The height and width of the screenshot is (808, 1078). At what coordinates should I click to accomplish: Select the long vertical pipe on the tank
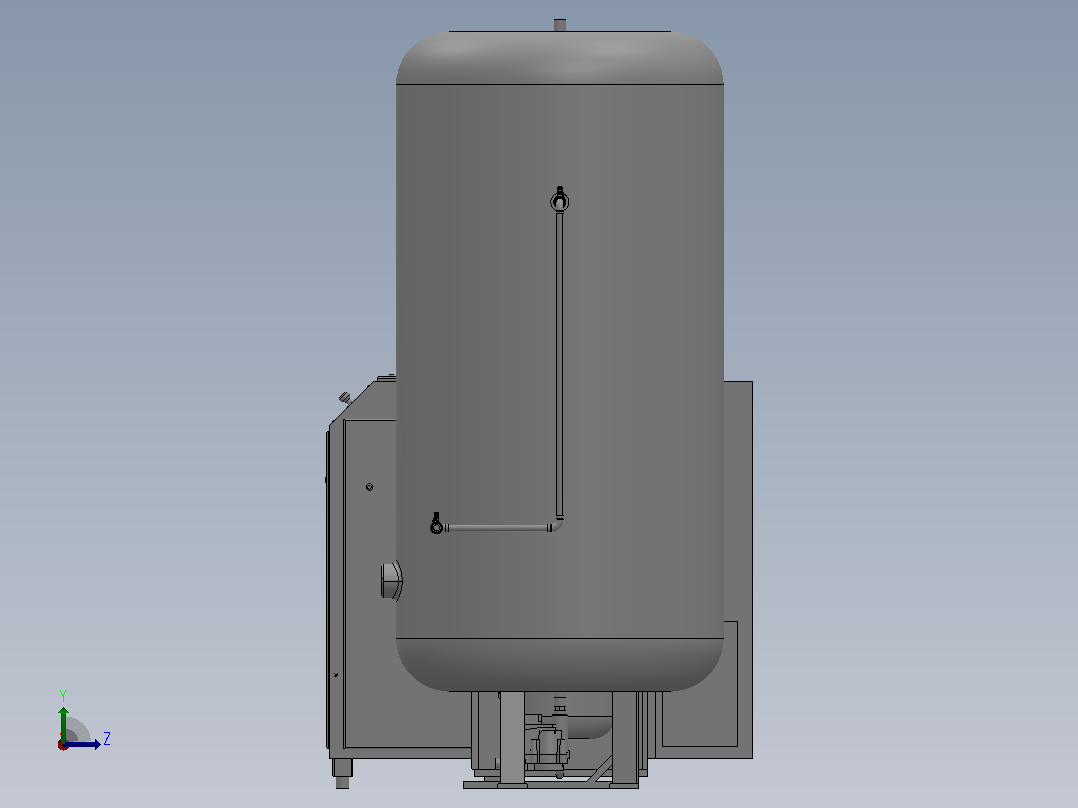[560, 364]
